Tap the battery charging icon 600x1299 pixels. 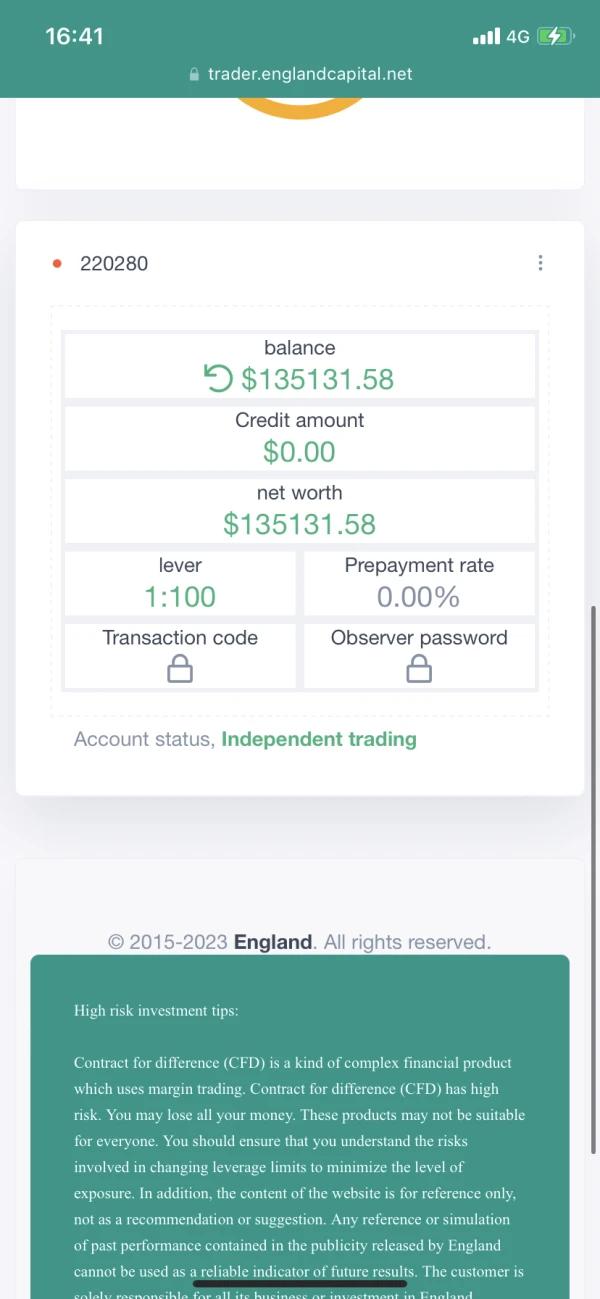tap(554, 37)
